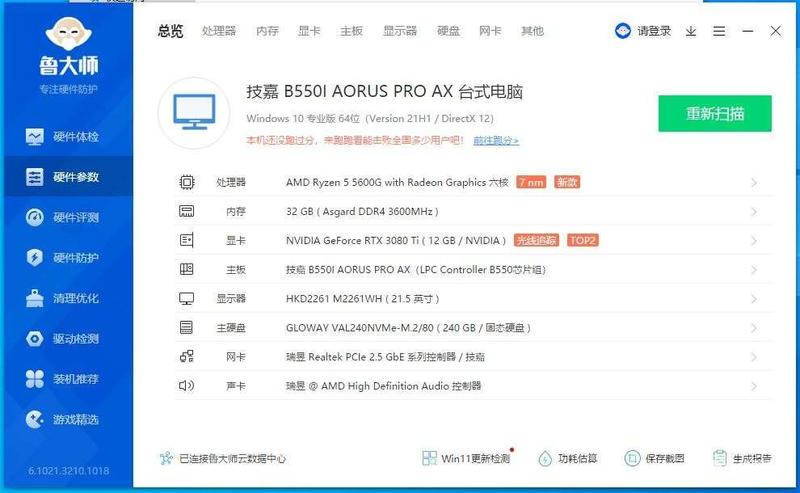Click the 重新扫描 green button
The height and width of the screenshot is (493, 800).
[x=715, y=113]
